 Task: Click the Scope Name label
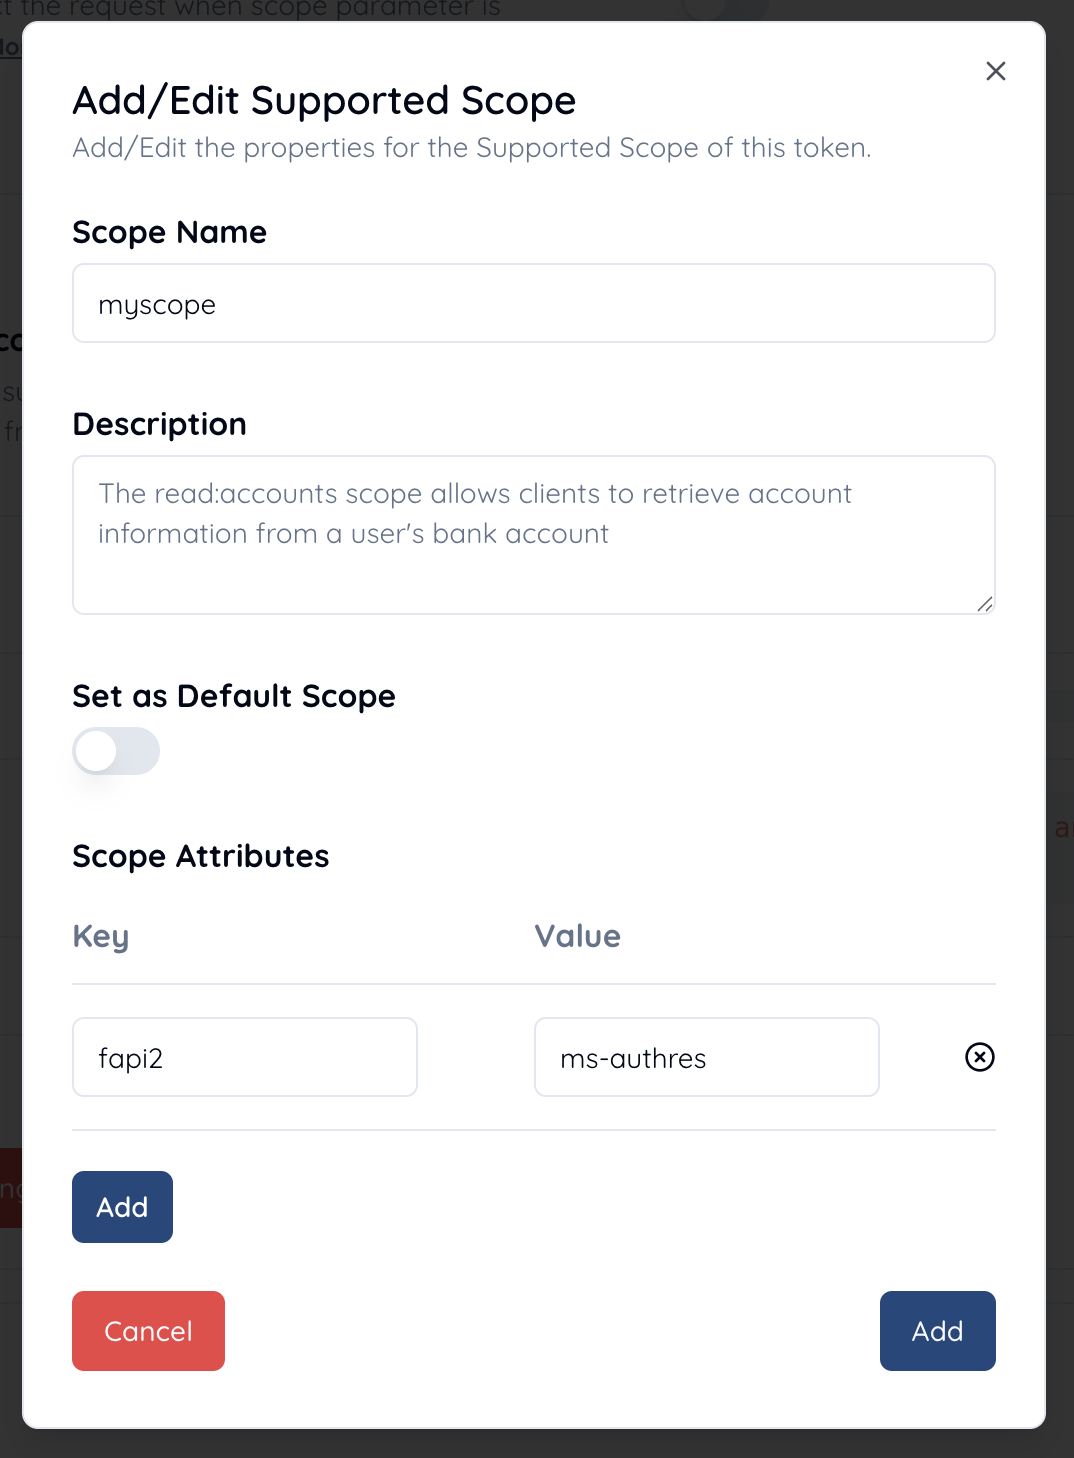170,233
